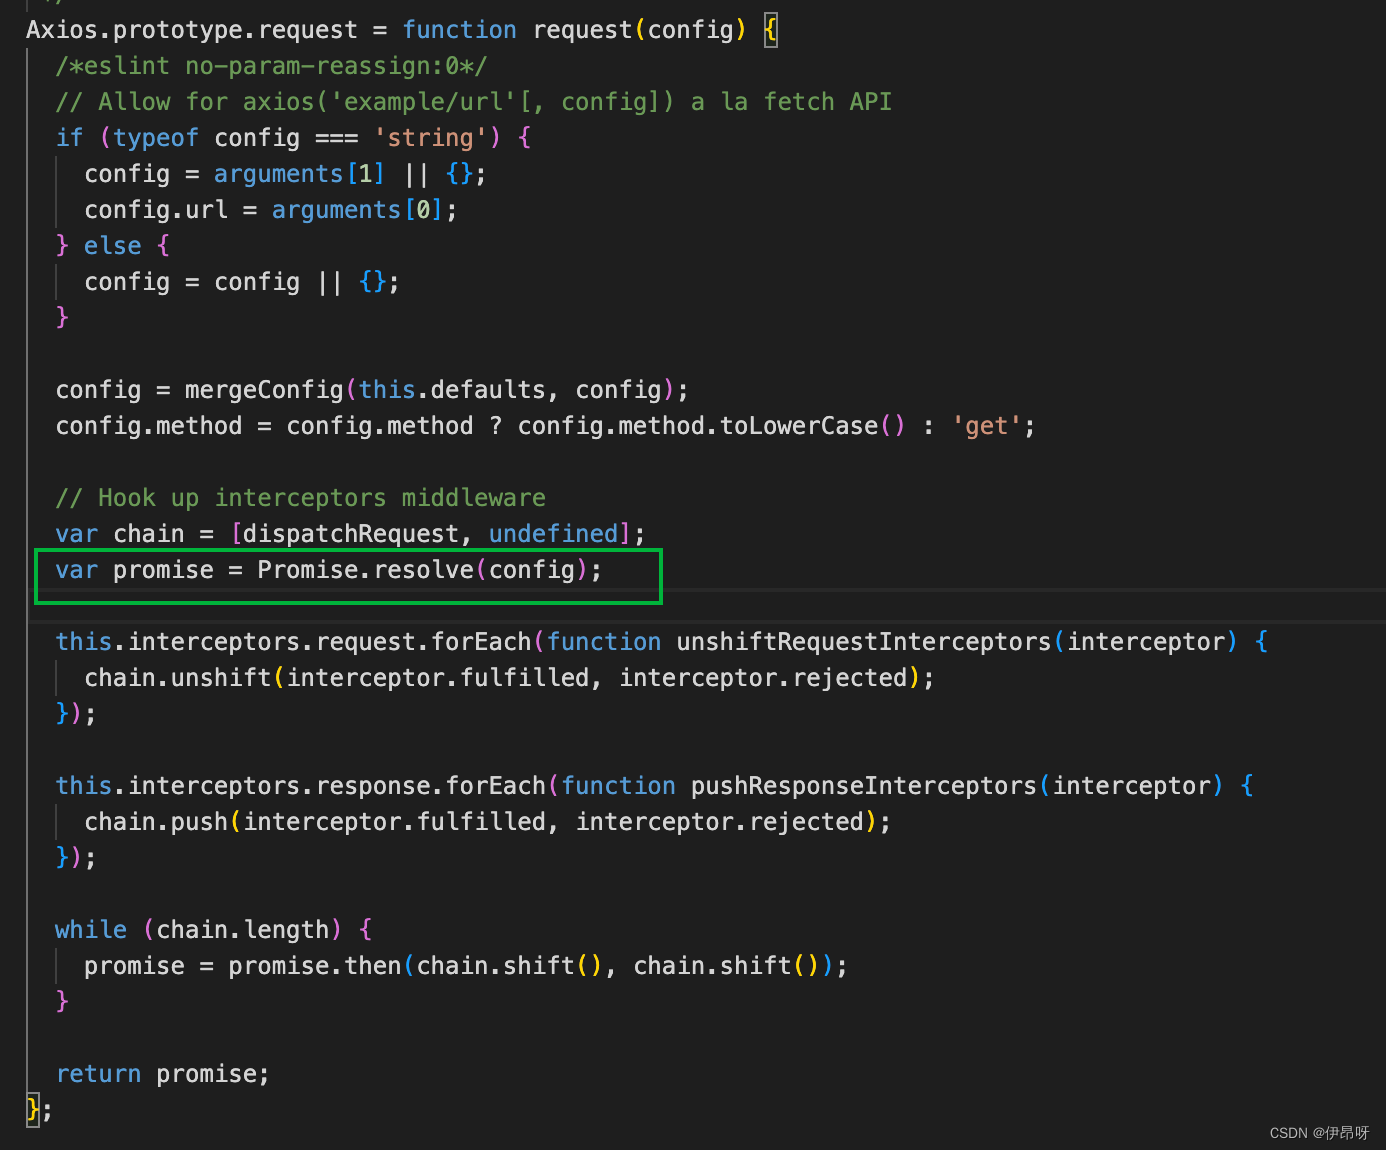Click the '} else {' line

point(113,246)
